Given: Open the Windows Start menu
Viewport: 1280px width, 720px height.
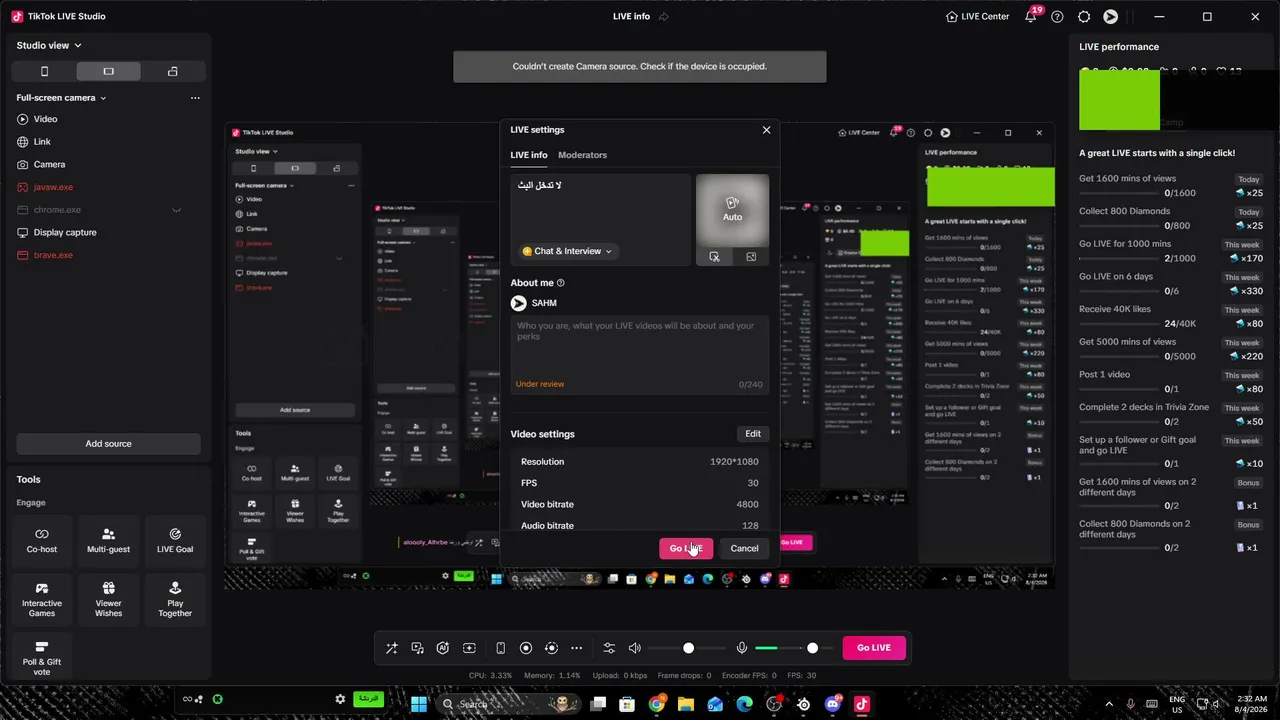Looking at the screenshot, I should pos(419,704).
